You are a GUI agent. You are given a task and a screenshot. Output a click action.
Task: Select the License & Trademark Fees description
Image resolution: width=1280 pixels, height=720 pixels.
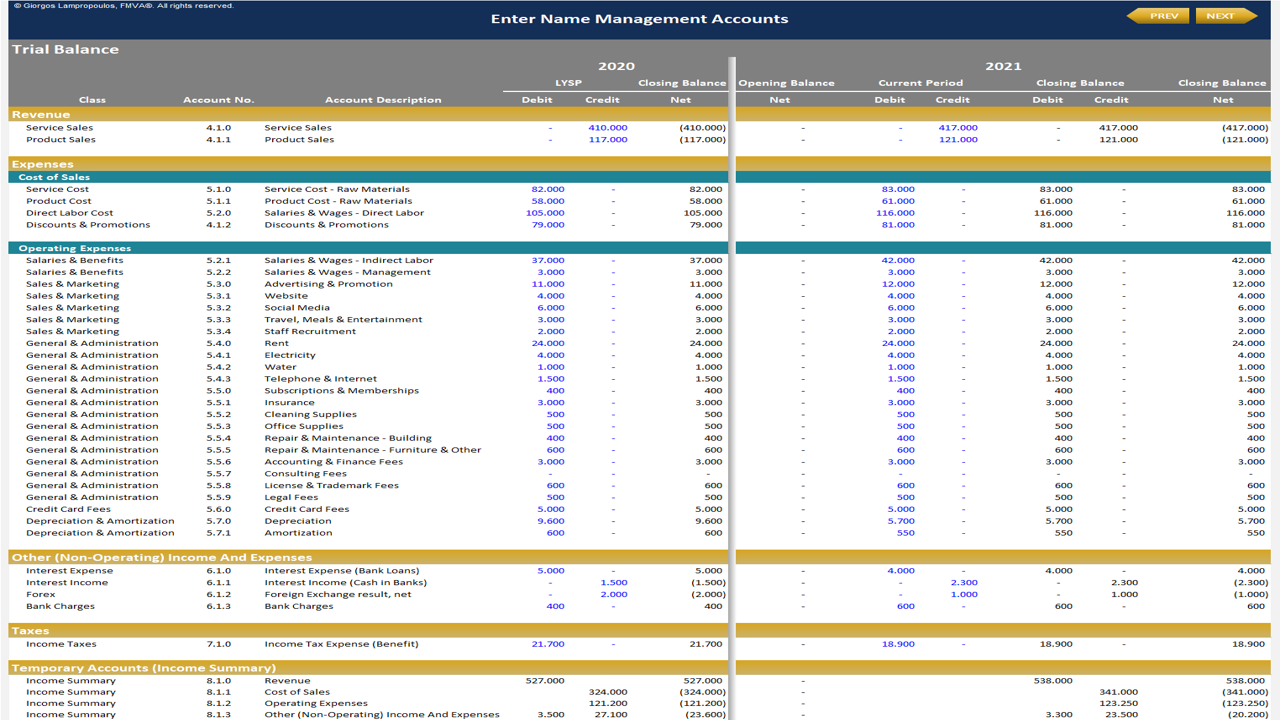[x=331, y=486]
